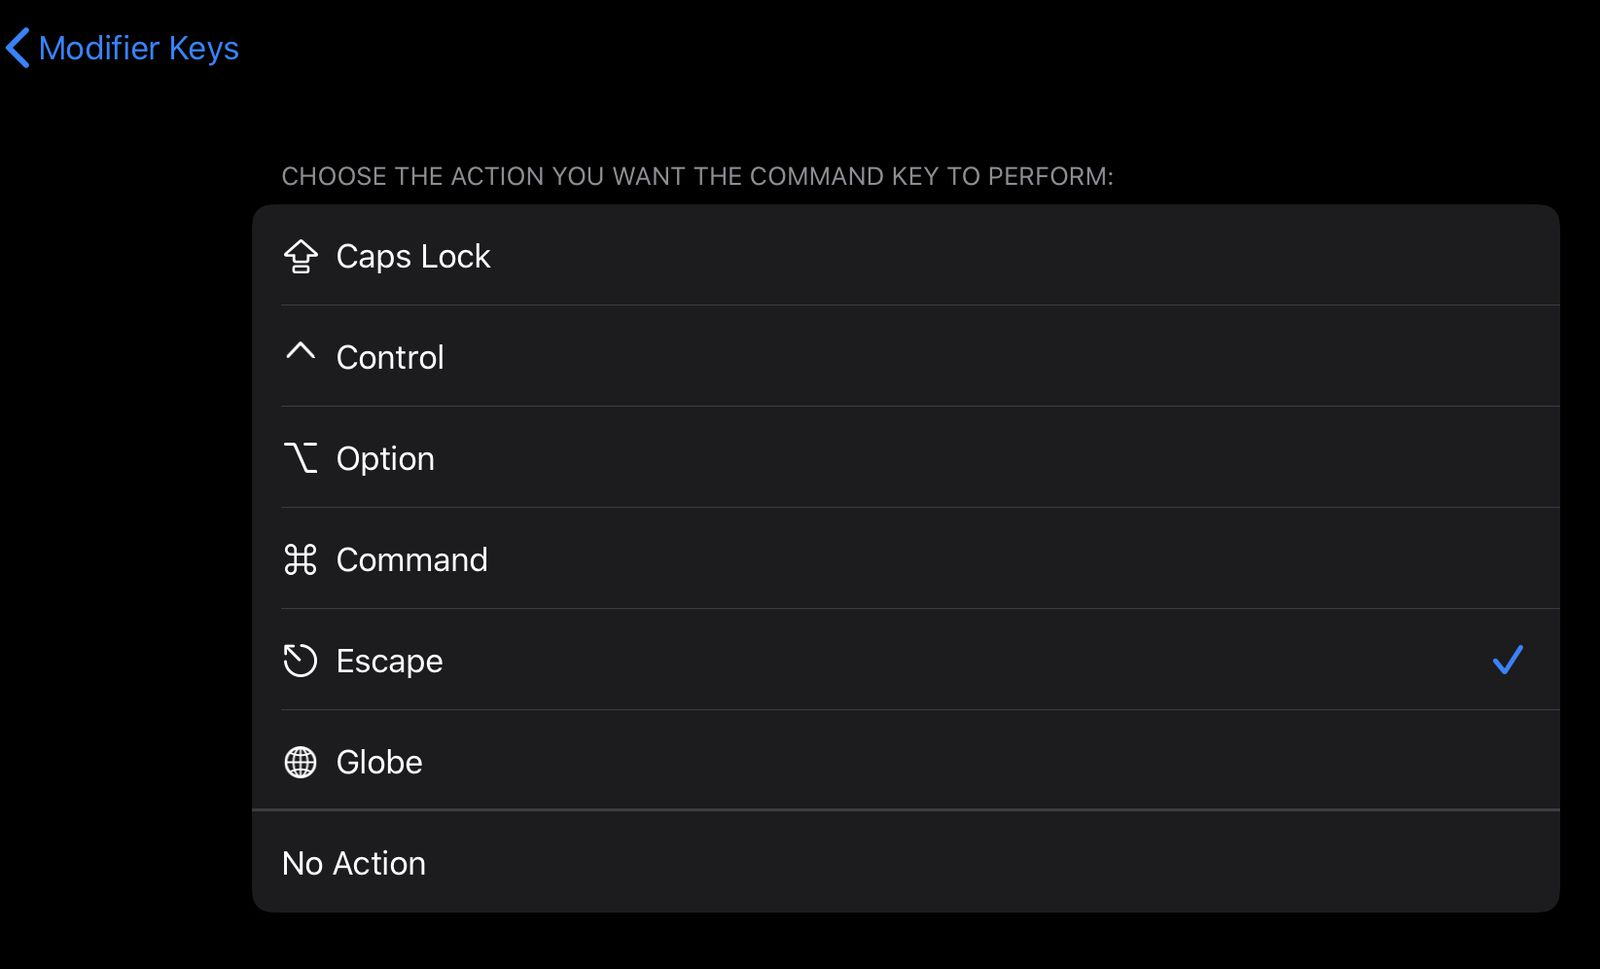Select Control as the Command key action
1600x969 pixels.
[700, 356]
